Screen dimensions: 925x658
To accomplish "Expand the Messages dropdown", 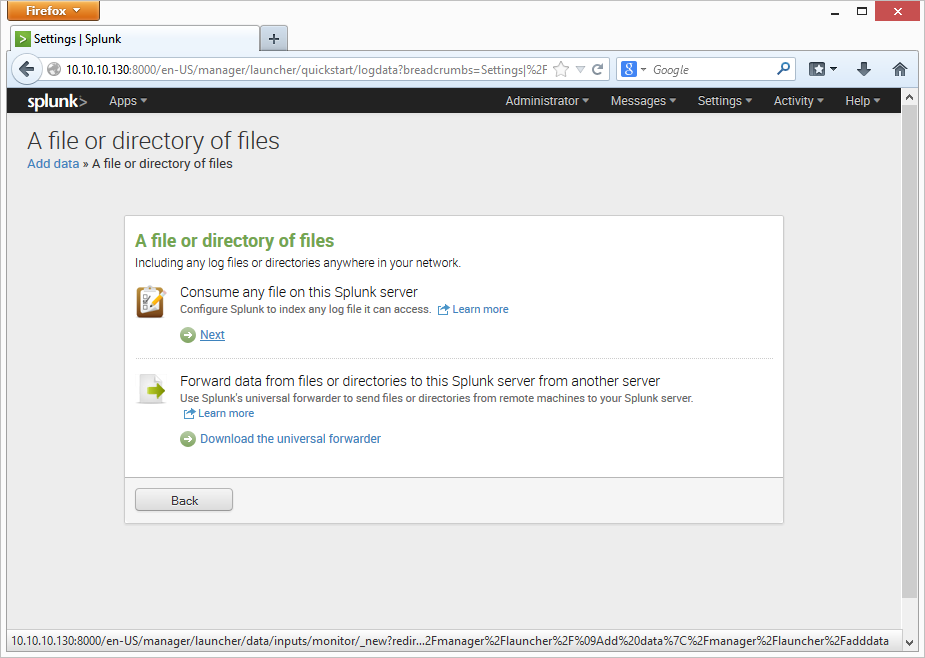I will point(643,101).
